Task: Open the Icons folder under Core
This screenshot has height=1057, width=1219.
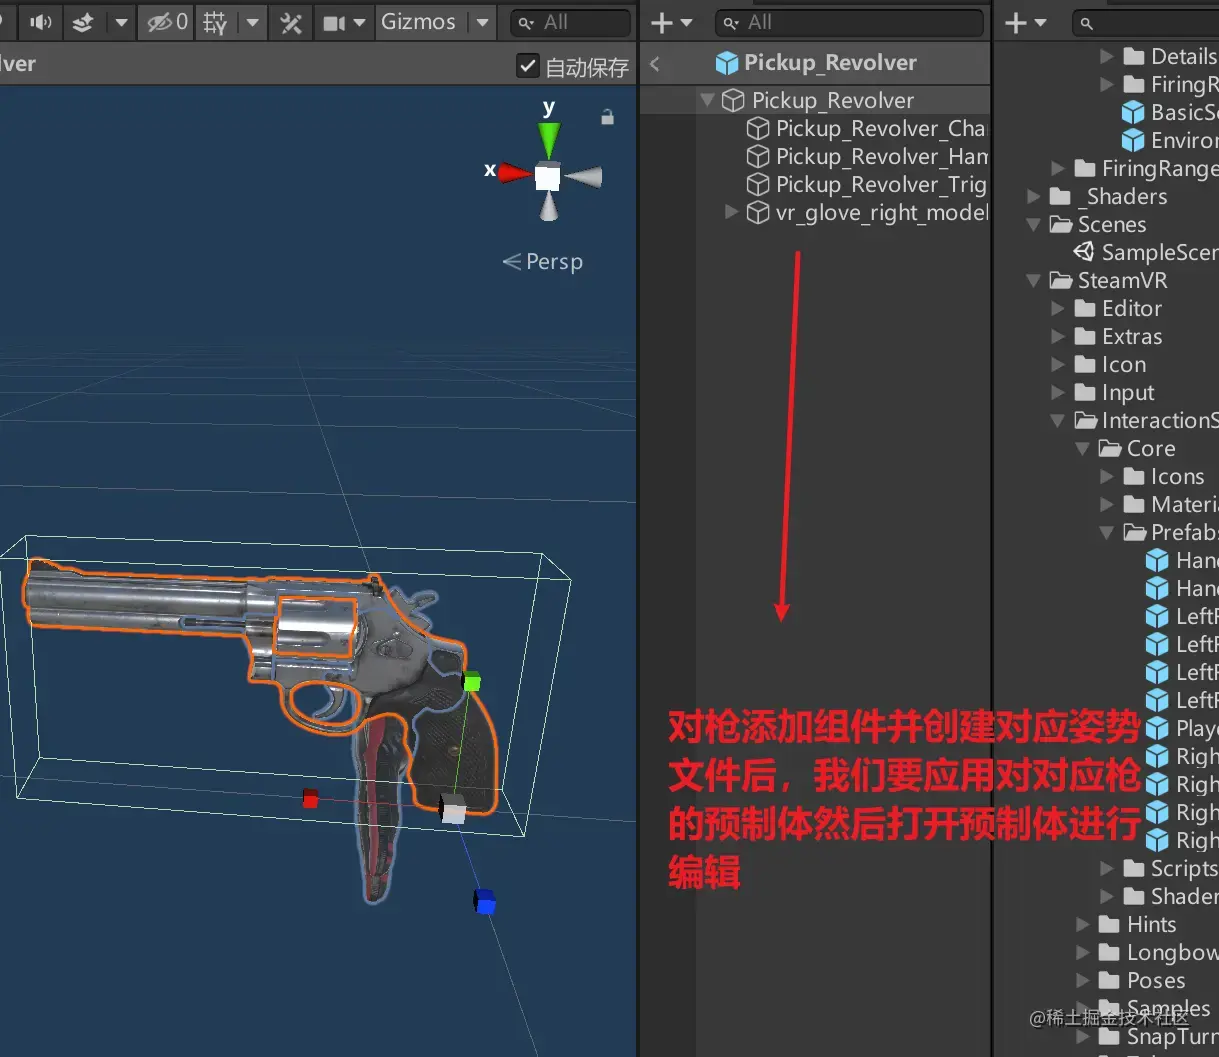Action: pyautogui.click(x=1177, y=476)
